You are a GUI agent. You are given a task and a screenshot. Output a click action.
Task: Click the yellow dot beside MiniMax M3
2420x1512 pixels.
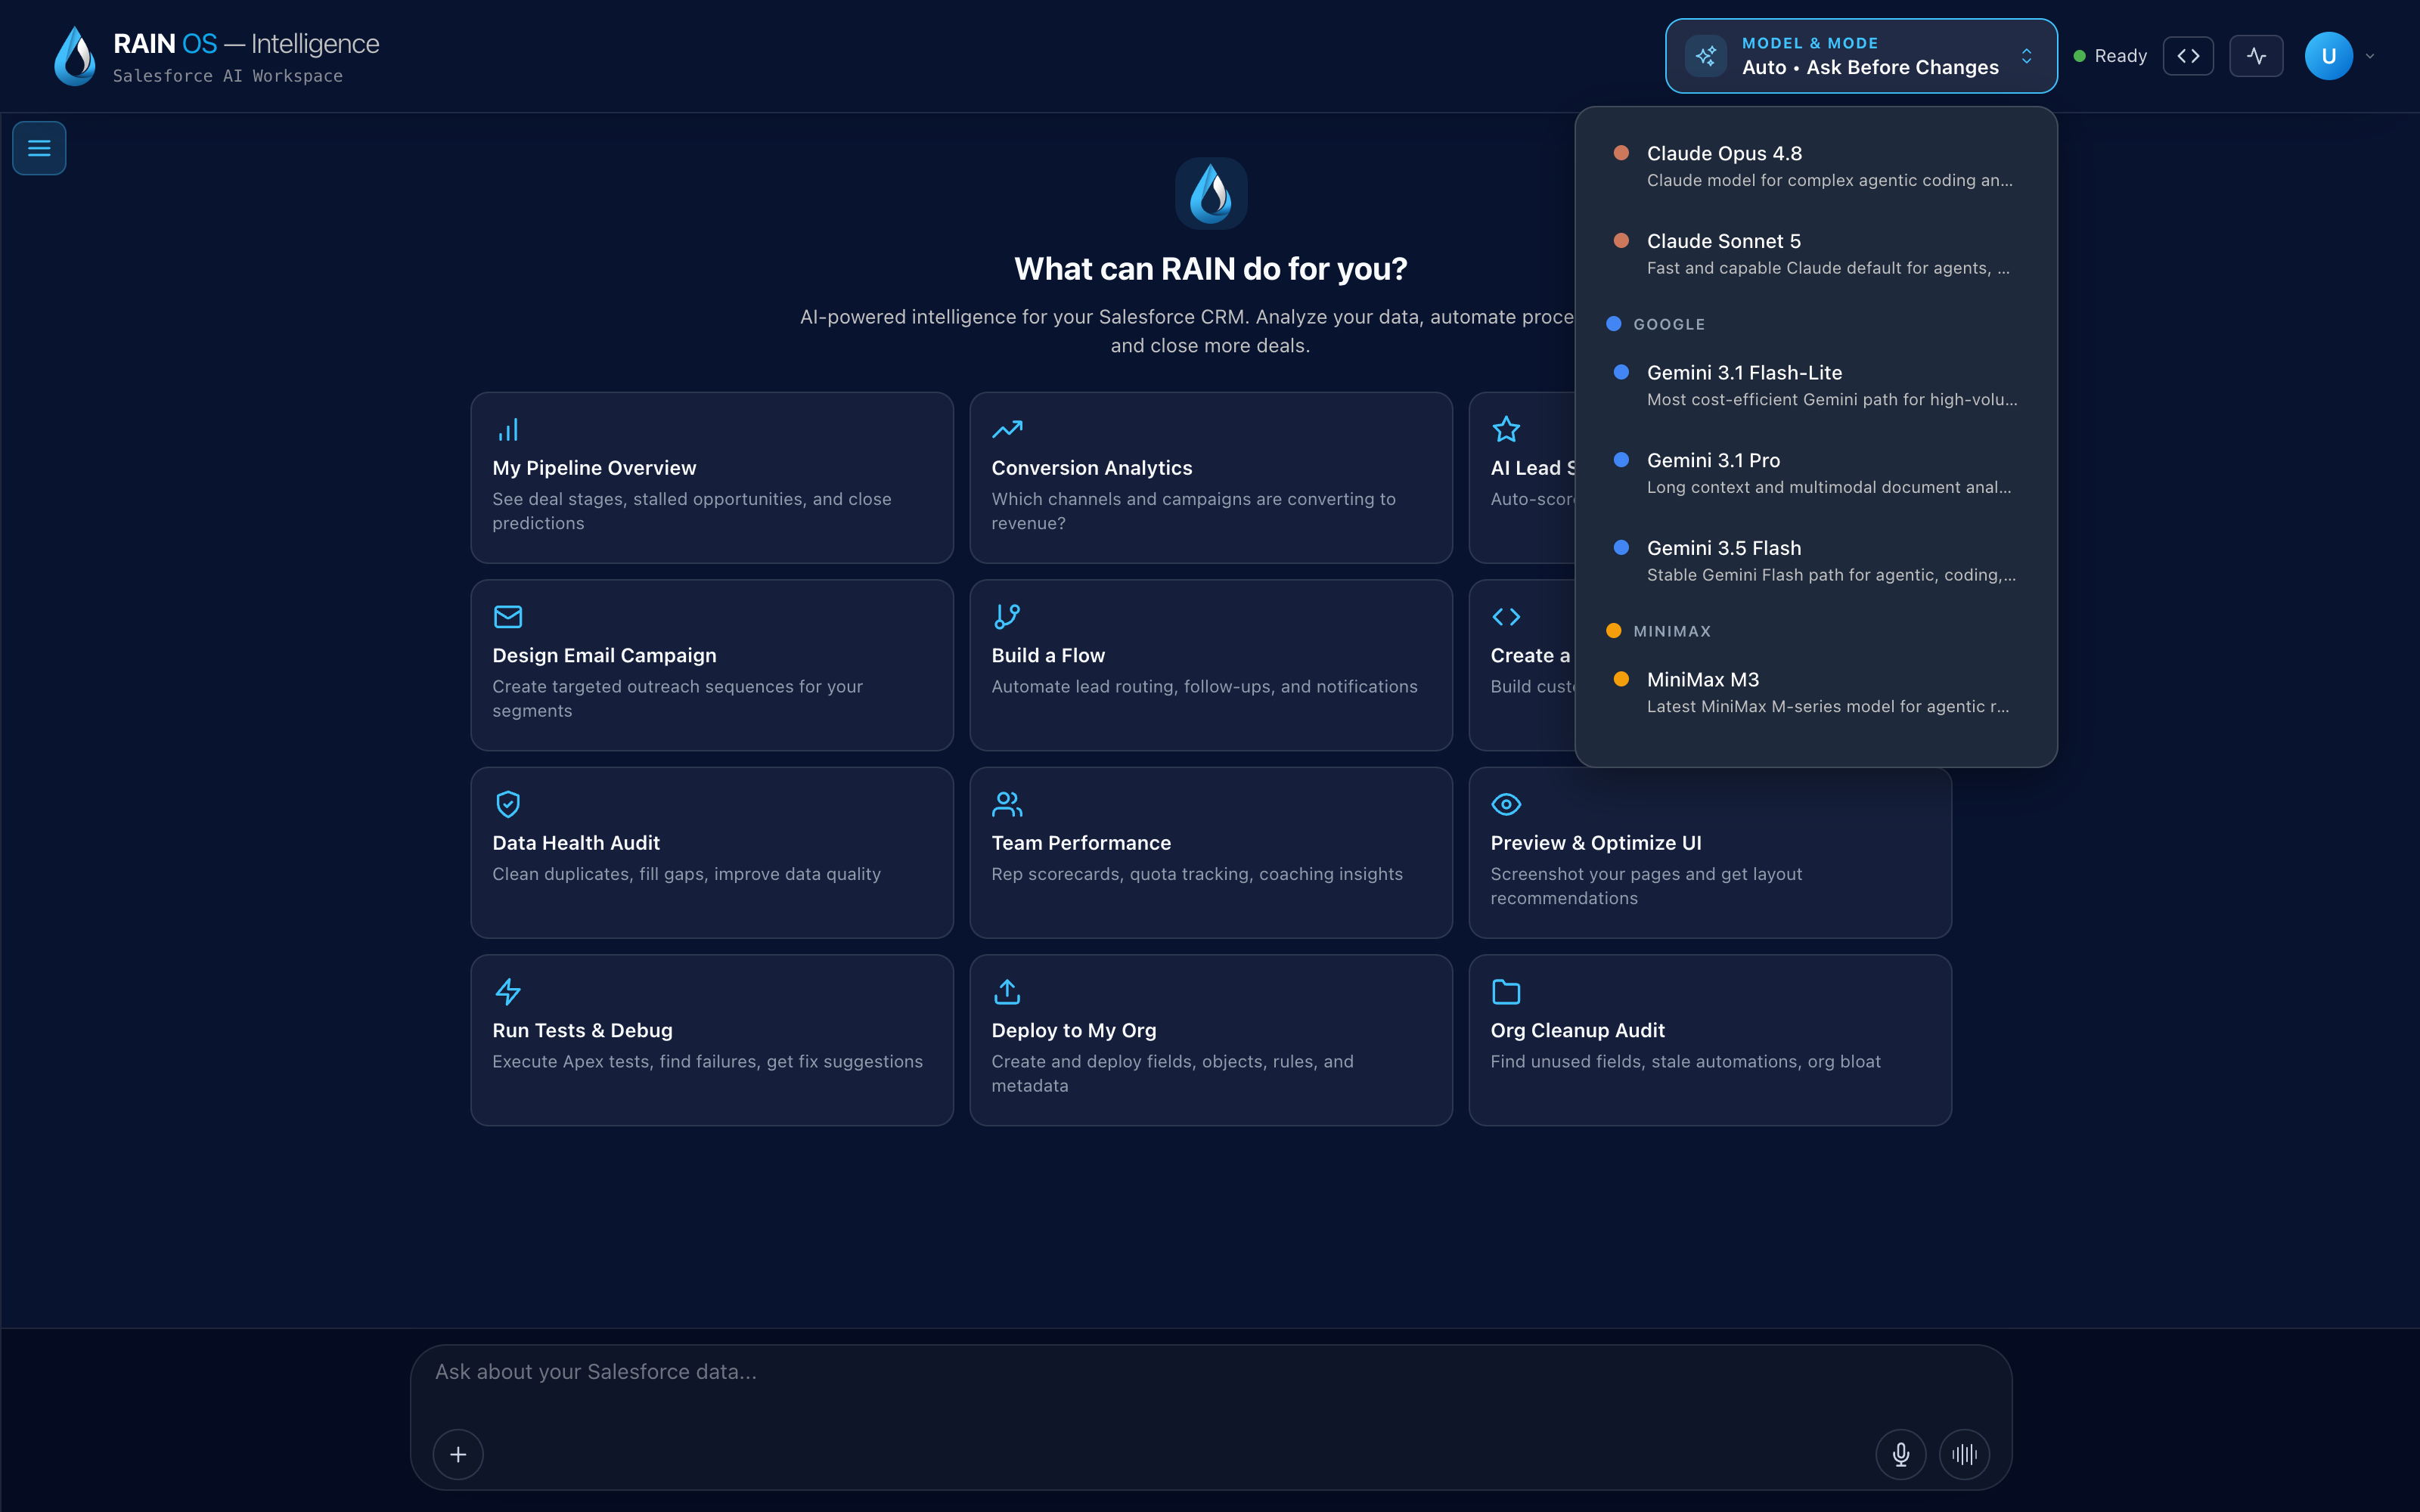click(x=1621, y=679)
